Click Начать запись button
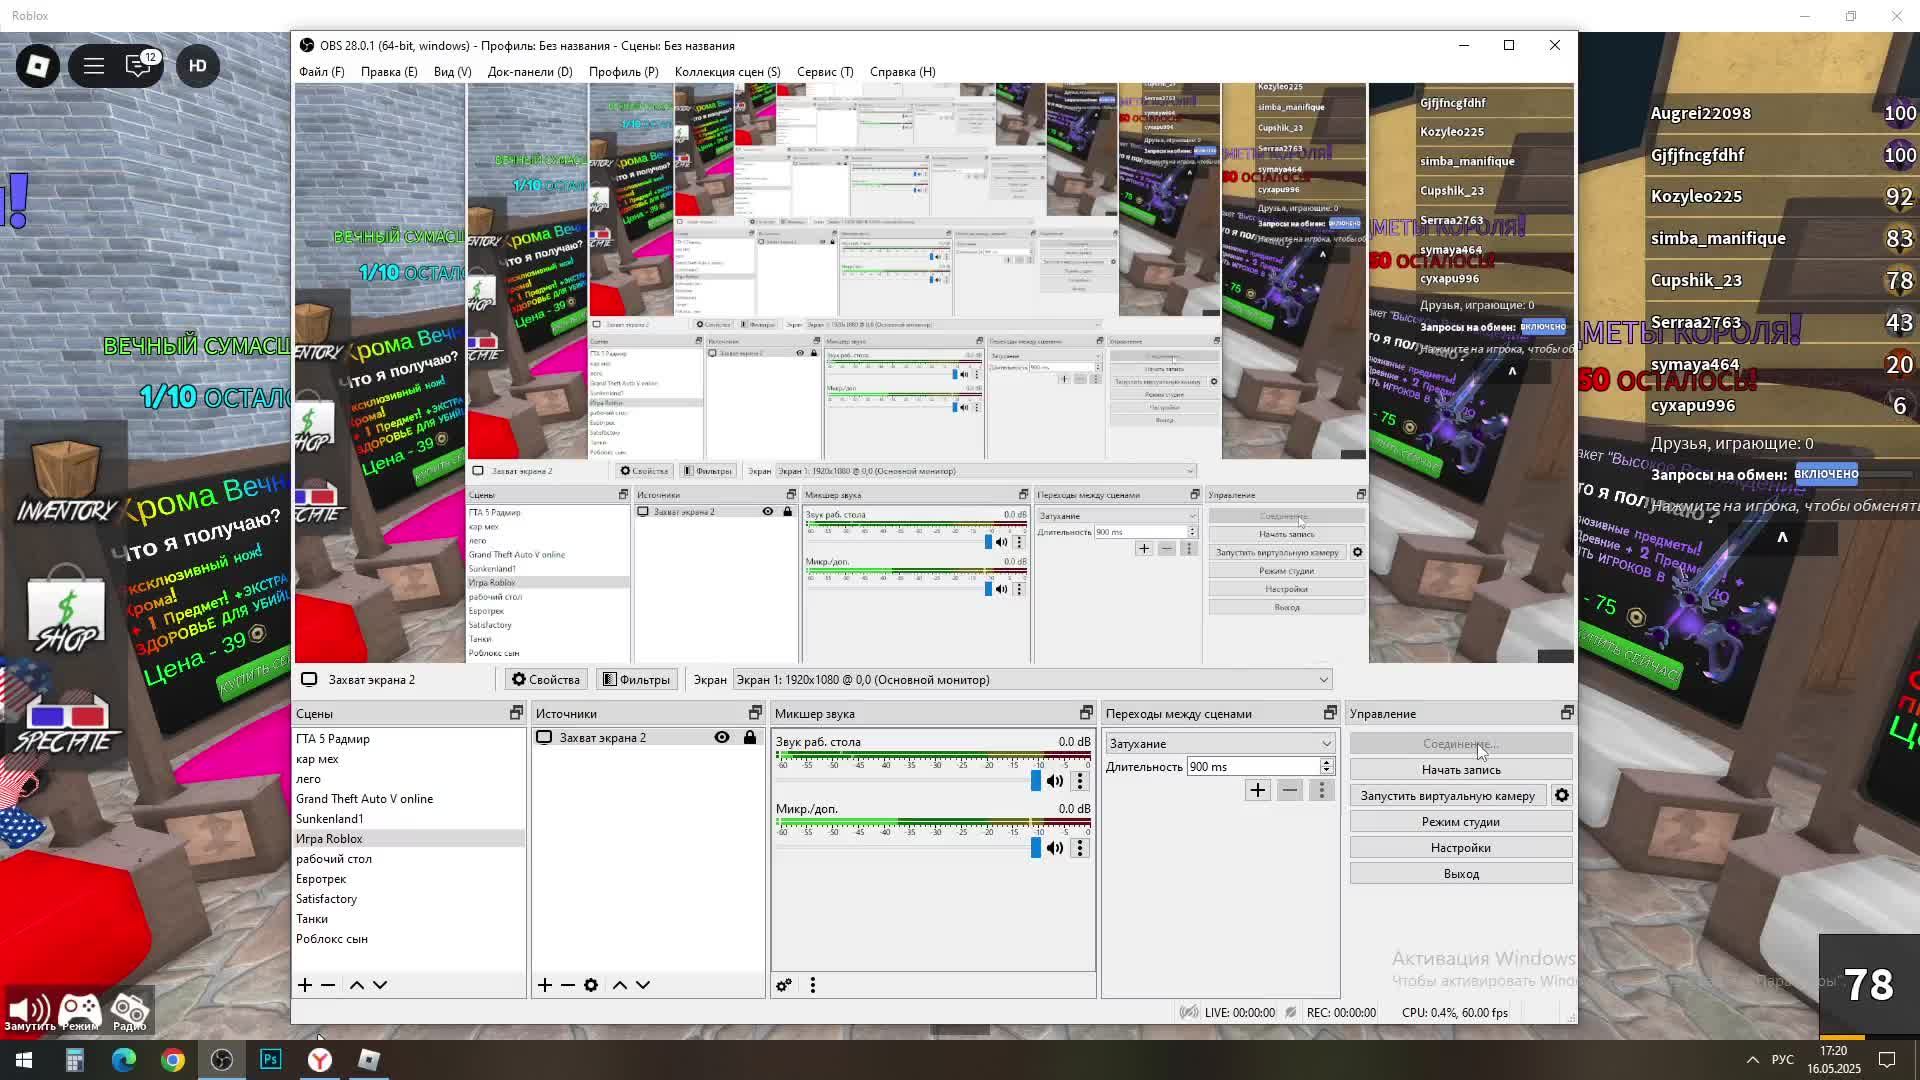The height and width of the screenshot is (1080, 1920). [1461, 770]
